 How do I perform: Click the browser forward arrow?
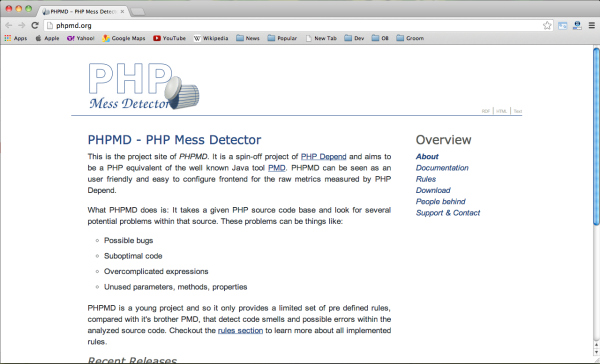tap(22, 25)
